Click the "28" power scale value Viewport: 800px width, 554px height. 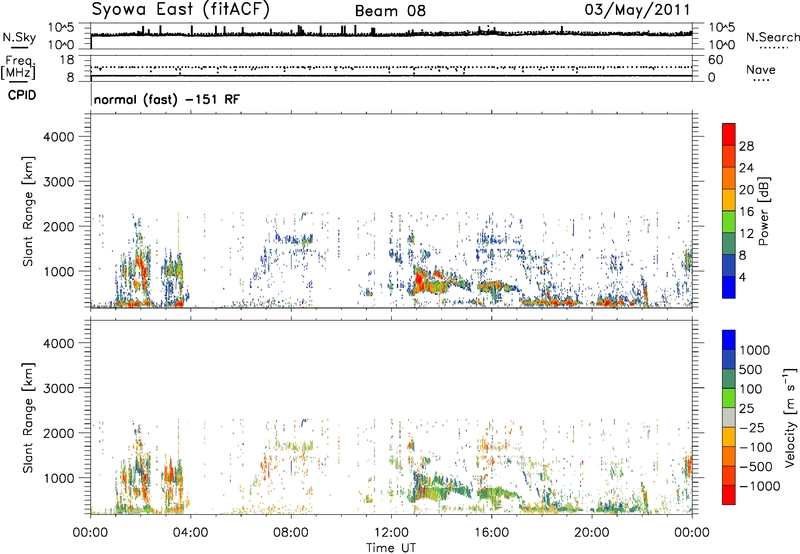coord(746,146)
